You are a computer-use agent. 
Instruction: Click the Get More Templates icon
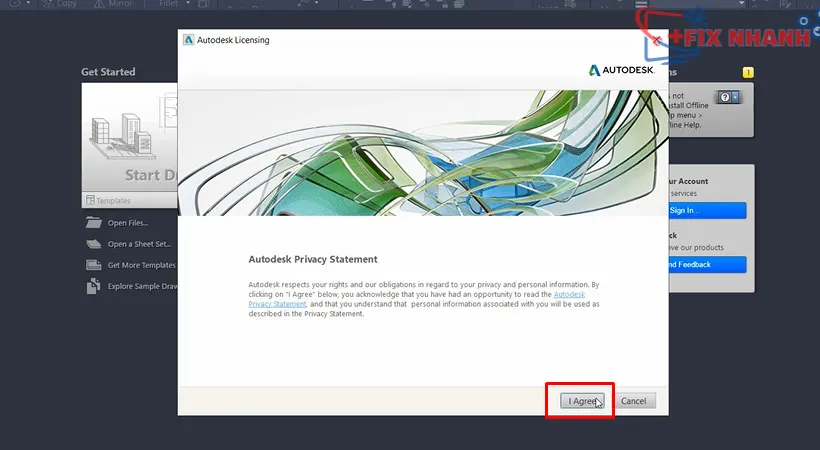(94, 265)
